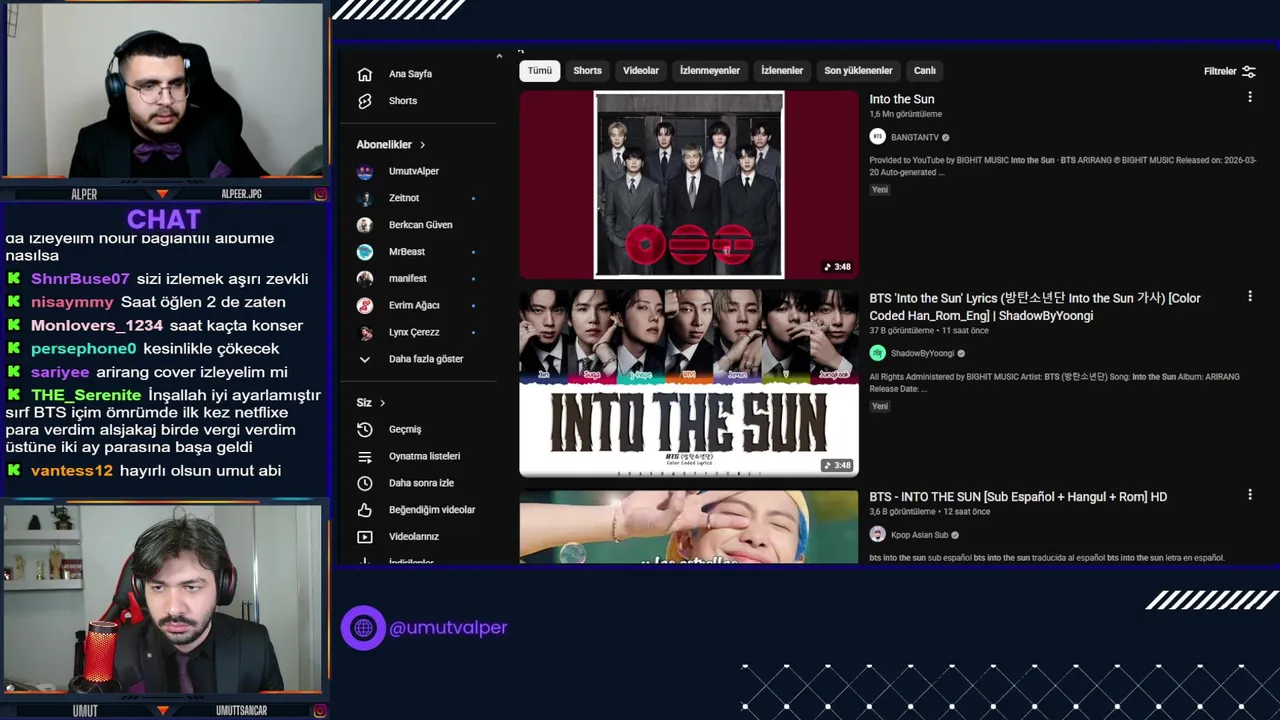This screenshot has width=1280, height=720.
Task: Open BTS 'Into the Sun' Lyrics video title
Action: click(1035, 307)
